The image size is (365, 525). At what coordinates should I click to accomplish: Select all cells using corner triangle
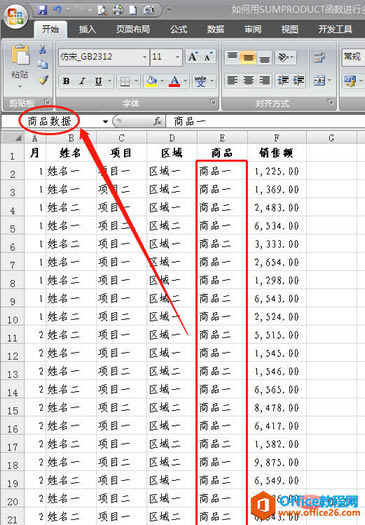(13, 138)
